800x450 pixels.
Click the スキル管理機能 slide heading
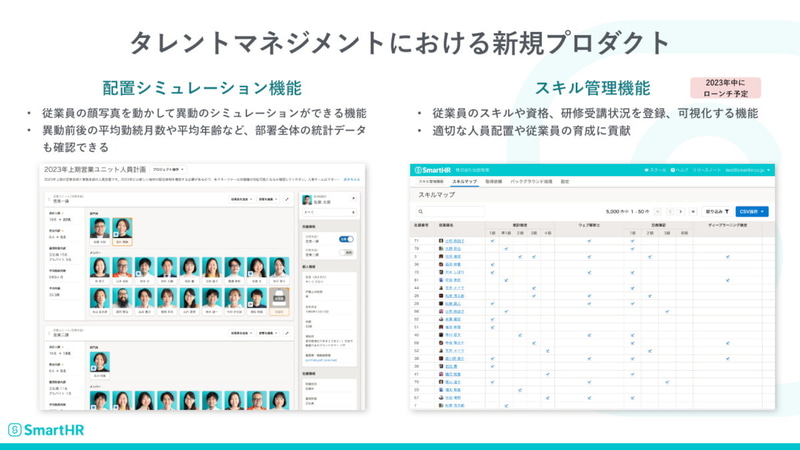tap(592, 88)
